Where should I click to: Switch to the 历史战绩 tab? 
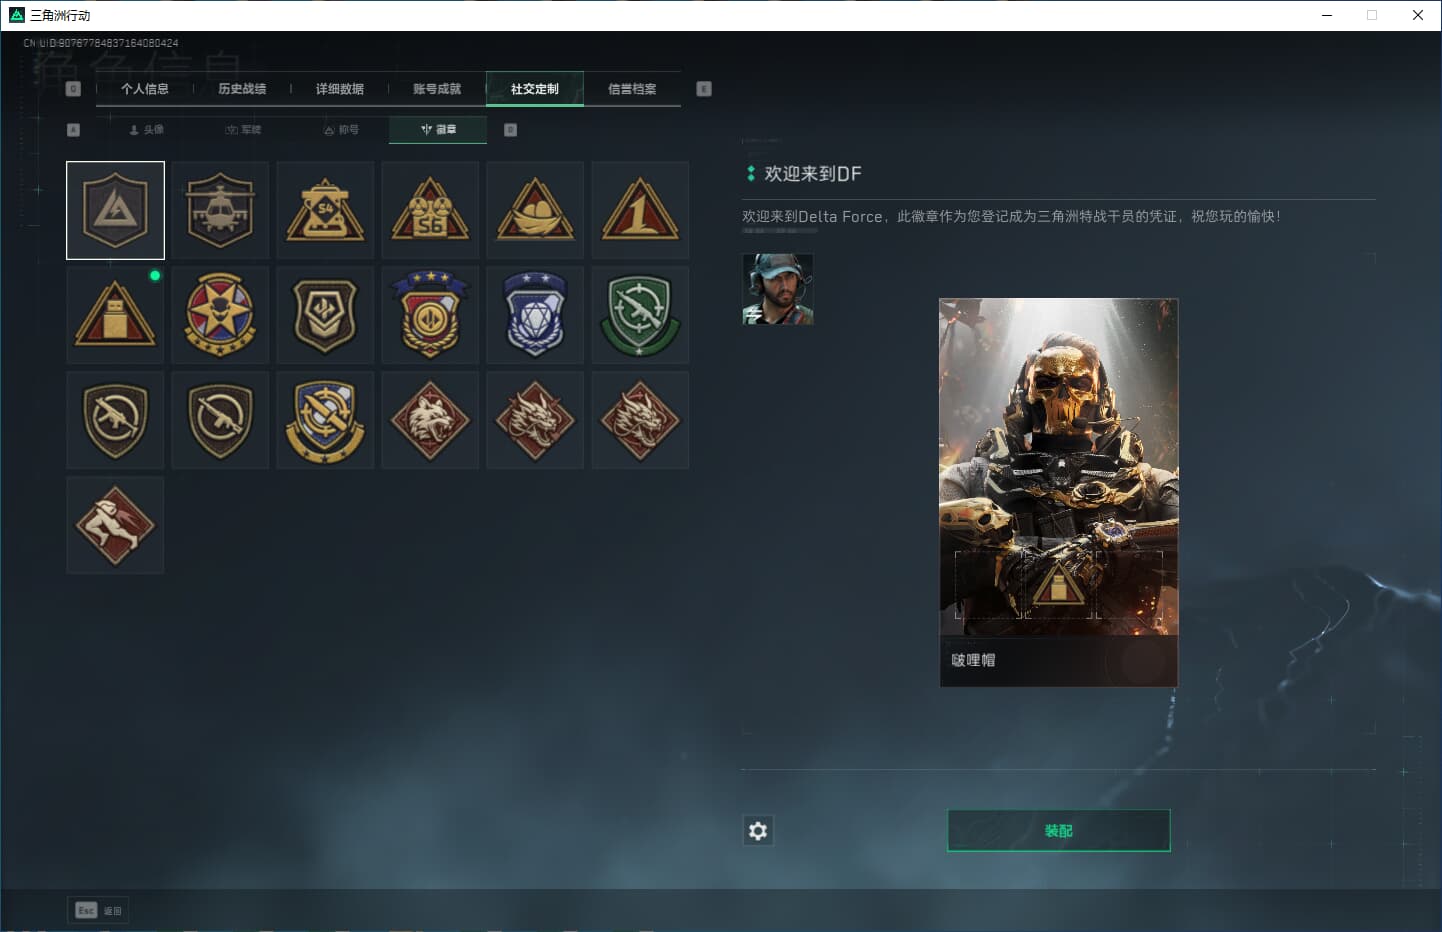pyautogui.click(x=242, y=89)
